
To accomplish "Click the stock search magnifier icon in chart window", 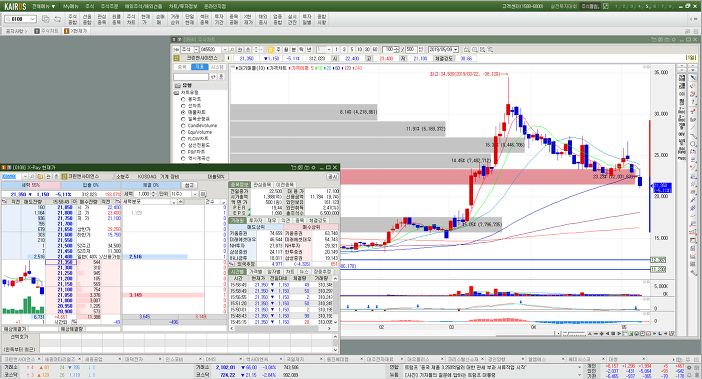I will (x=232, y=50).
